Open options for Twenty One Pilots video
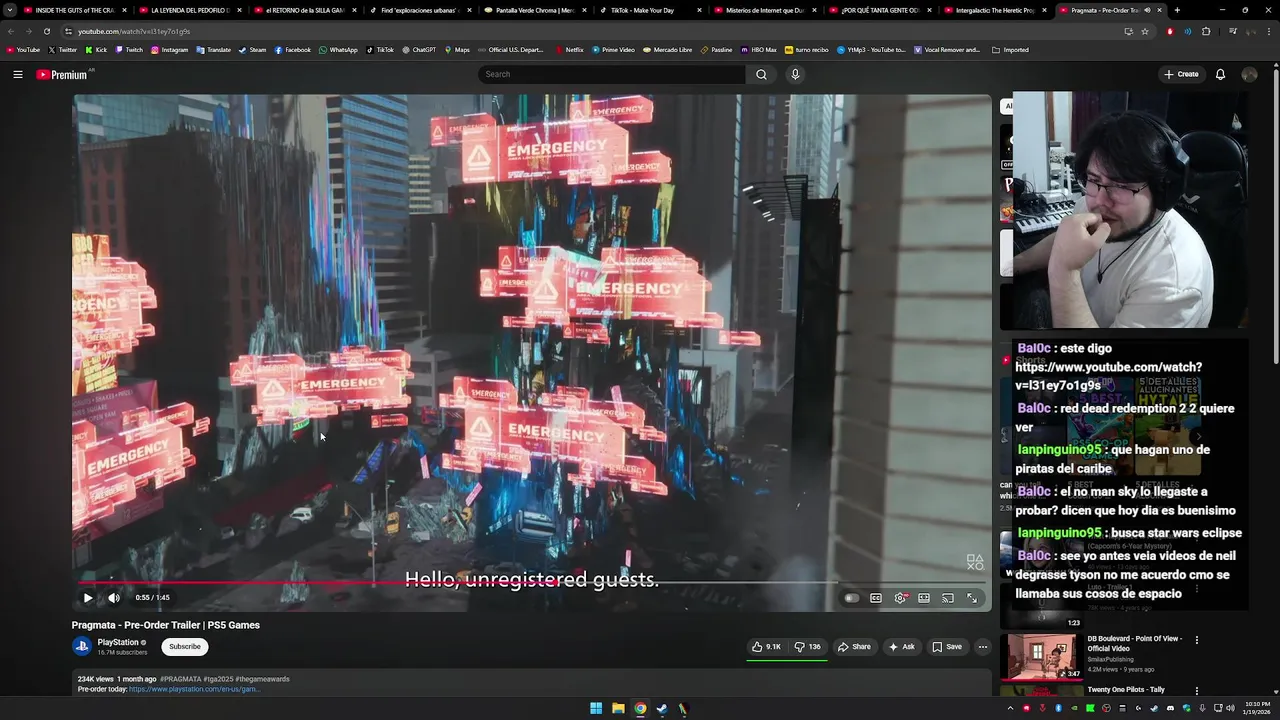Screen dimensions: 1280x720 [x=1196, y=690]
